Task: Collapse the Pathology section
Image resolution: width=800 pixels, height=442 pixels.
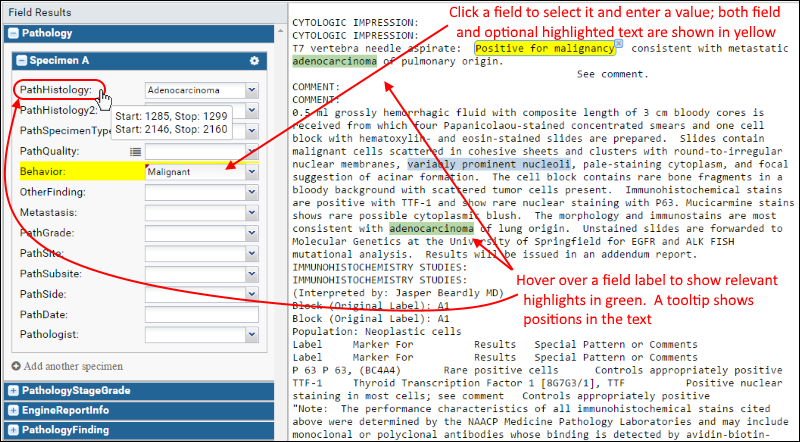Action: click(14, 34)
